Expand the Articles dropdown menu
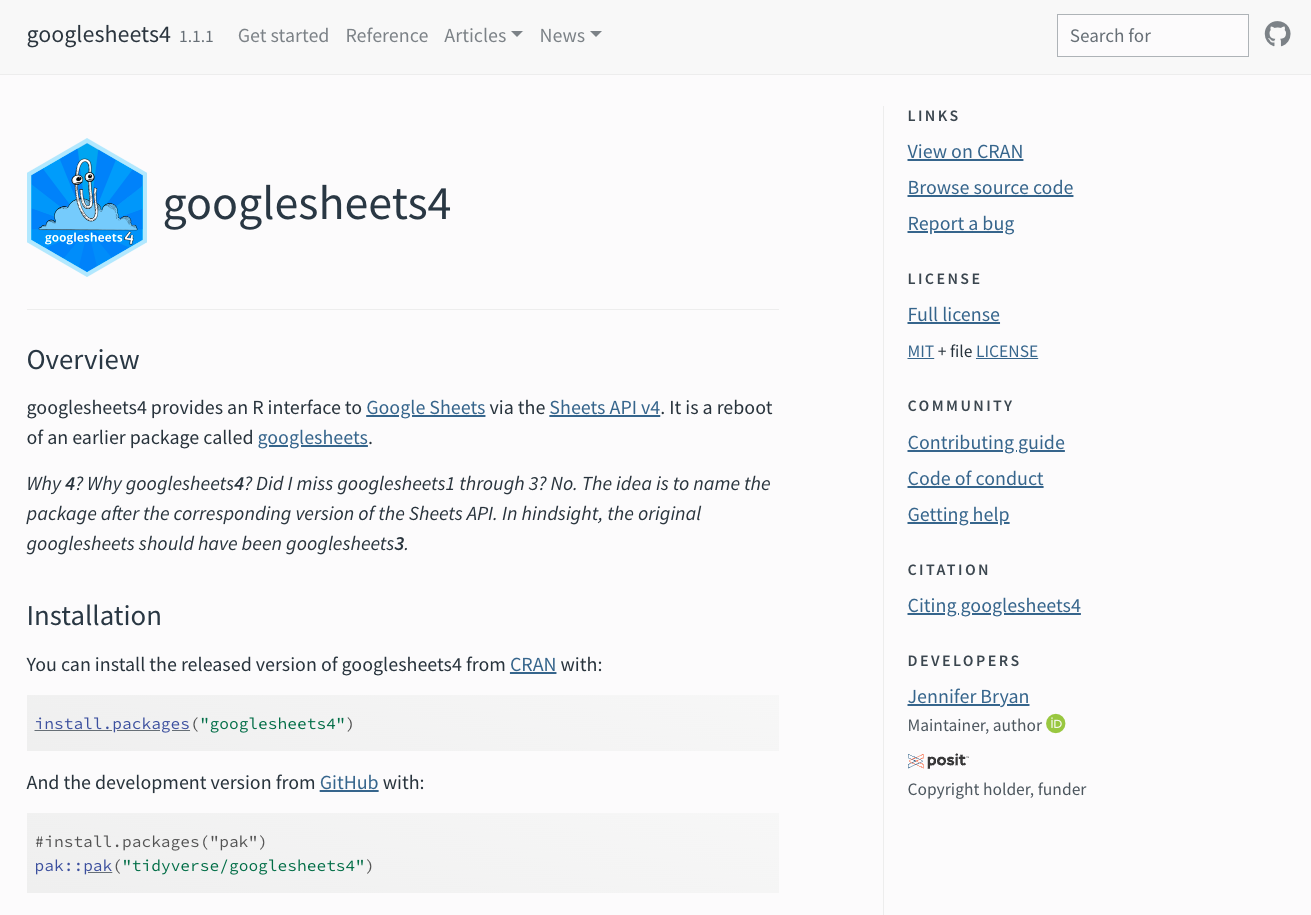1311x915 pixels. click(x=483, y=35)
